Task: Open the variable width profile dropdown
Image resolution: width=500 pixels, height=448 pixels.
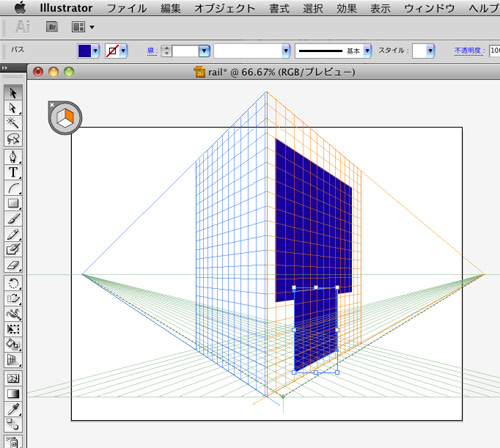Action: 286,51
